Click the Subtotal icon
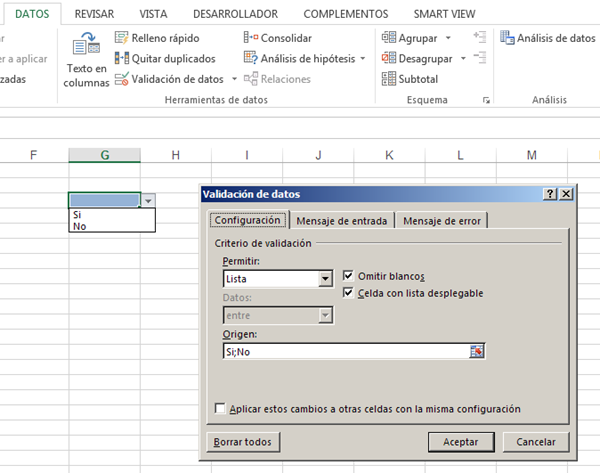 389,79
